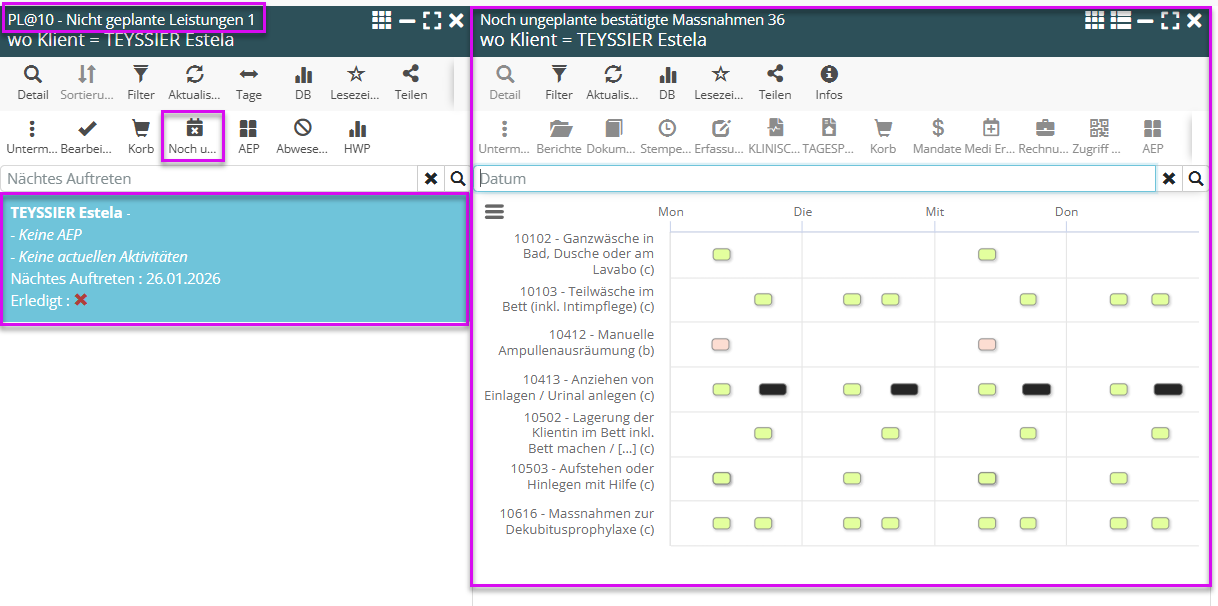Click the 'Noch u...' calendar icon

click(x=194, y=136)
